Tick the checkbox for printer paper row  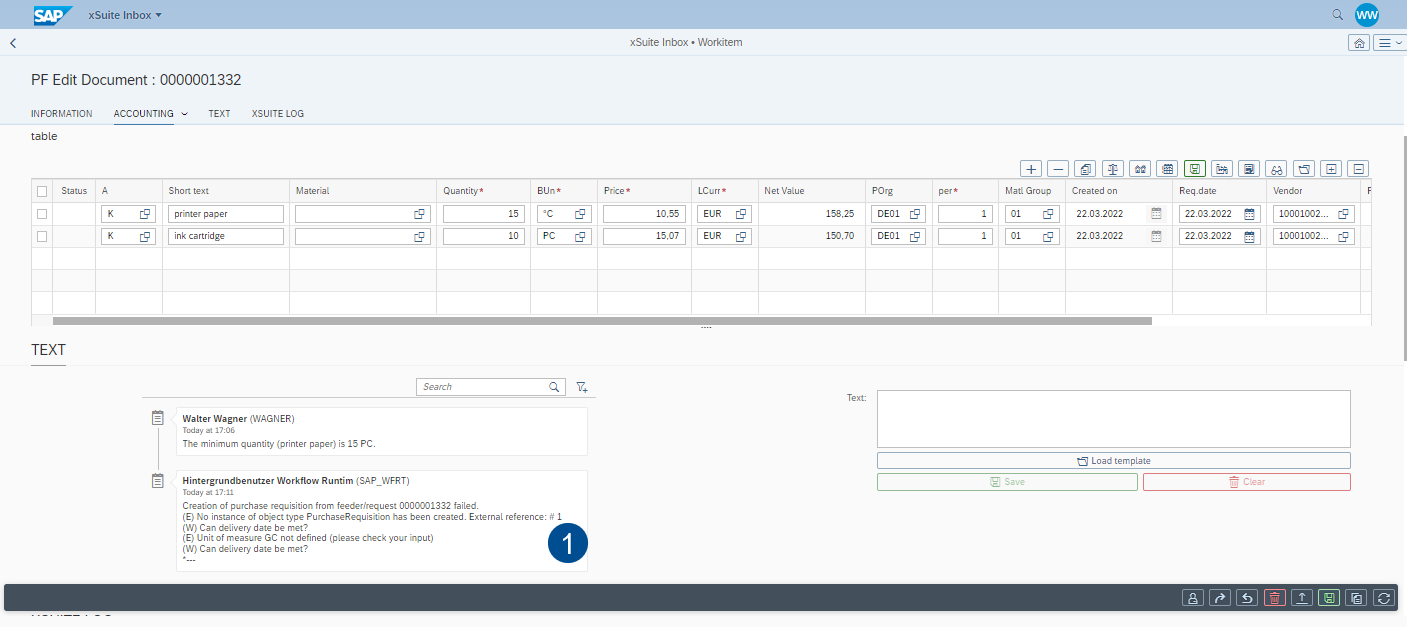click(42, 214)
